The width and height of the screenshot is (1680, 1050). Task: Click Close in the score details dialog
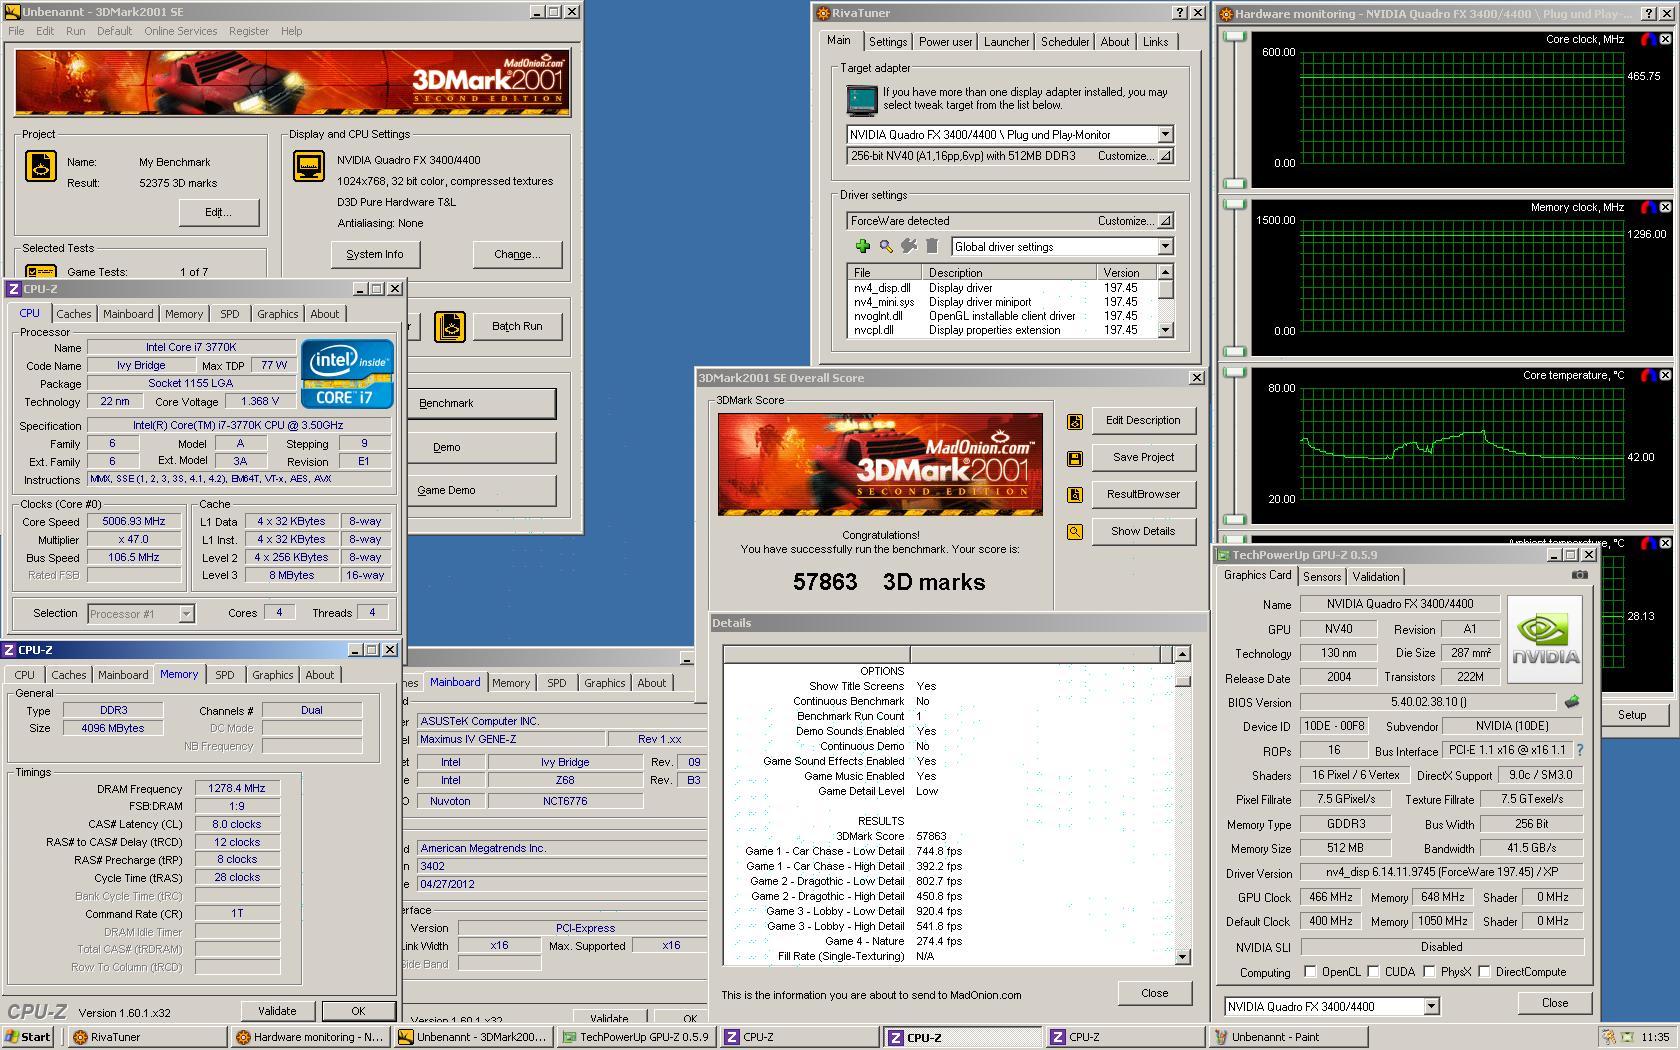pos(1155,993)
